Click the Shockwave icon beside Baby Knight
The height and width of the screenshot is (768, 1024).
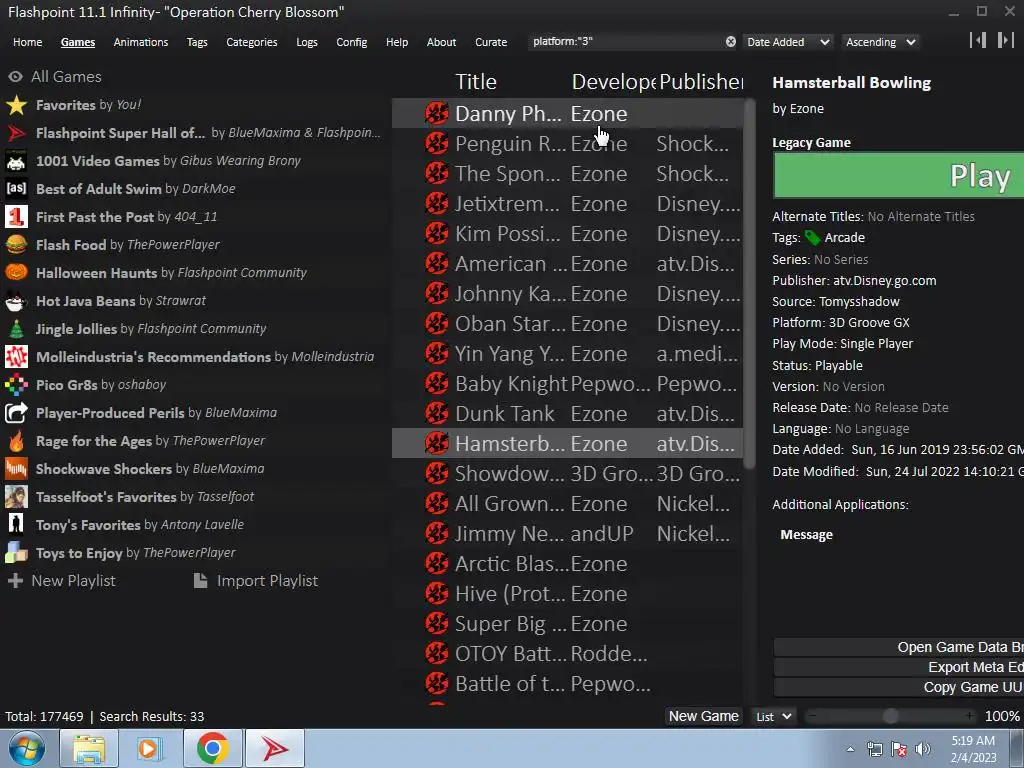pos(436,384)
